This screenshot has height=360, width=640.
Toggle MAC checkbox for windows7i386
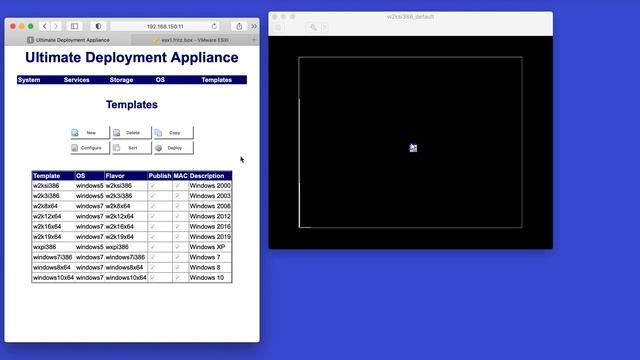click(178, 257)
